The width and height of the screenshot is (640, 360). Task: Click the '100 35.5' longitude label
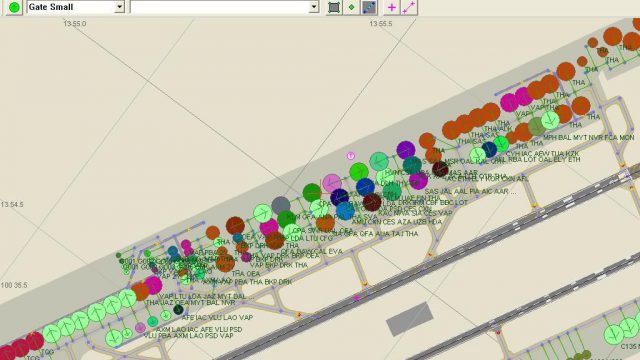click(x=14, y=285)
